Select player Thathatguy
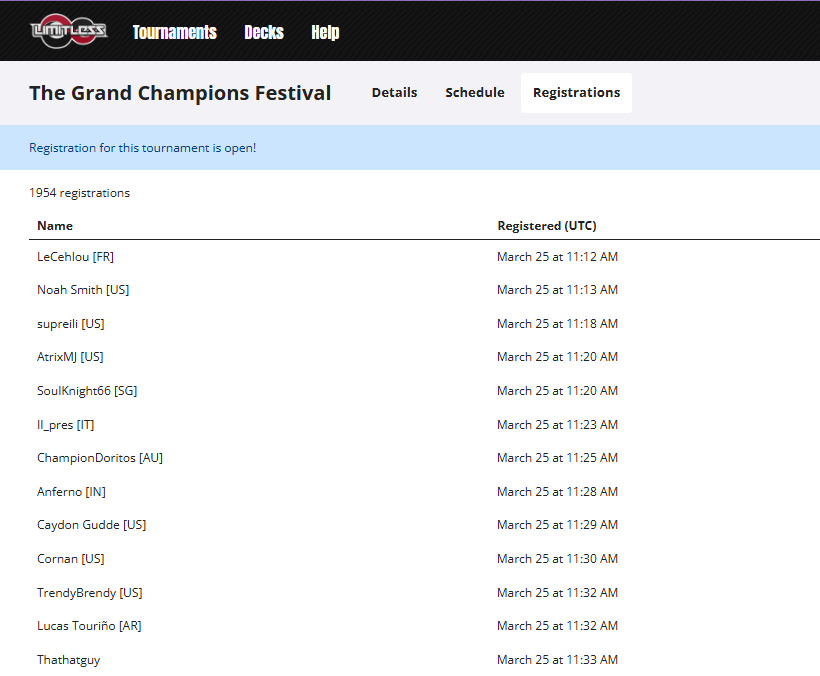This screenshot has width=820, height=676. (69, 660)
